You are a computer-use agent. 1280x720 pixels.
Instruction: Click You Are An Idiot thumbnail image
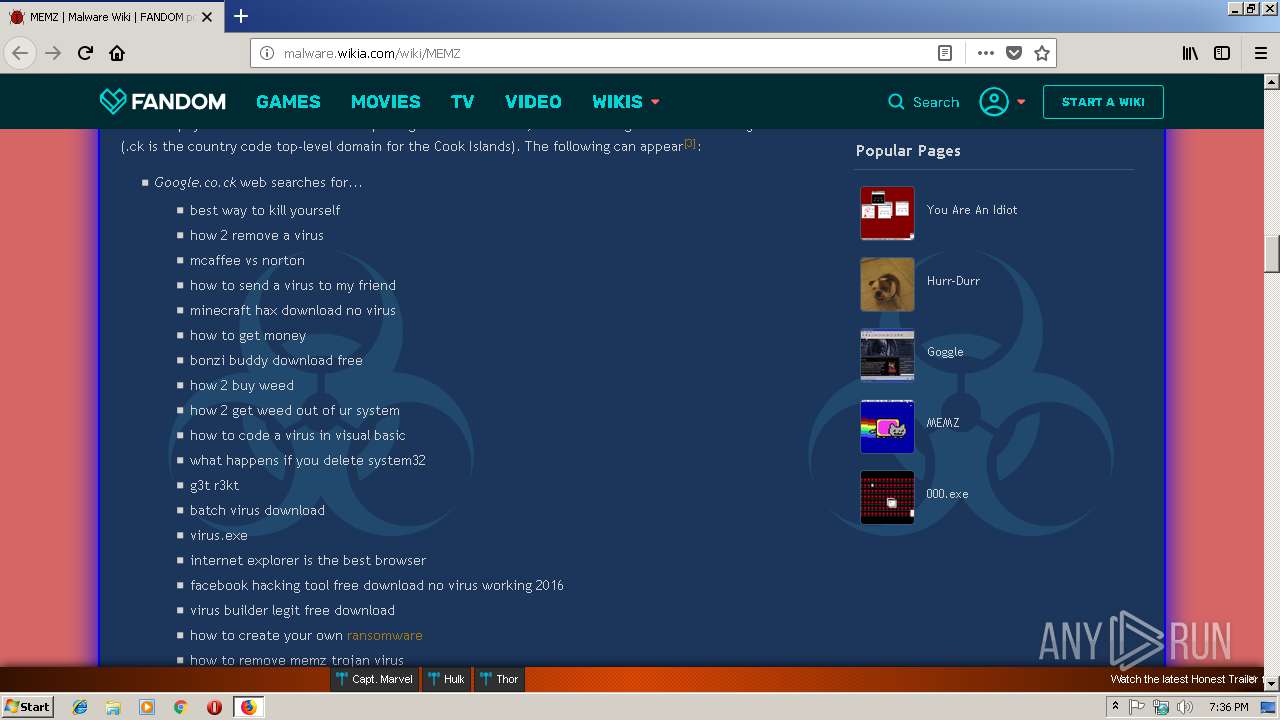[x=887, y=213]
